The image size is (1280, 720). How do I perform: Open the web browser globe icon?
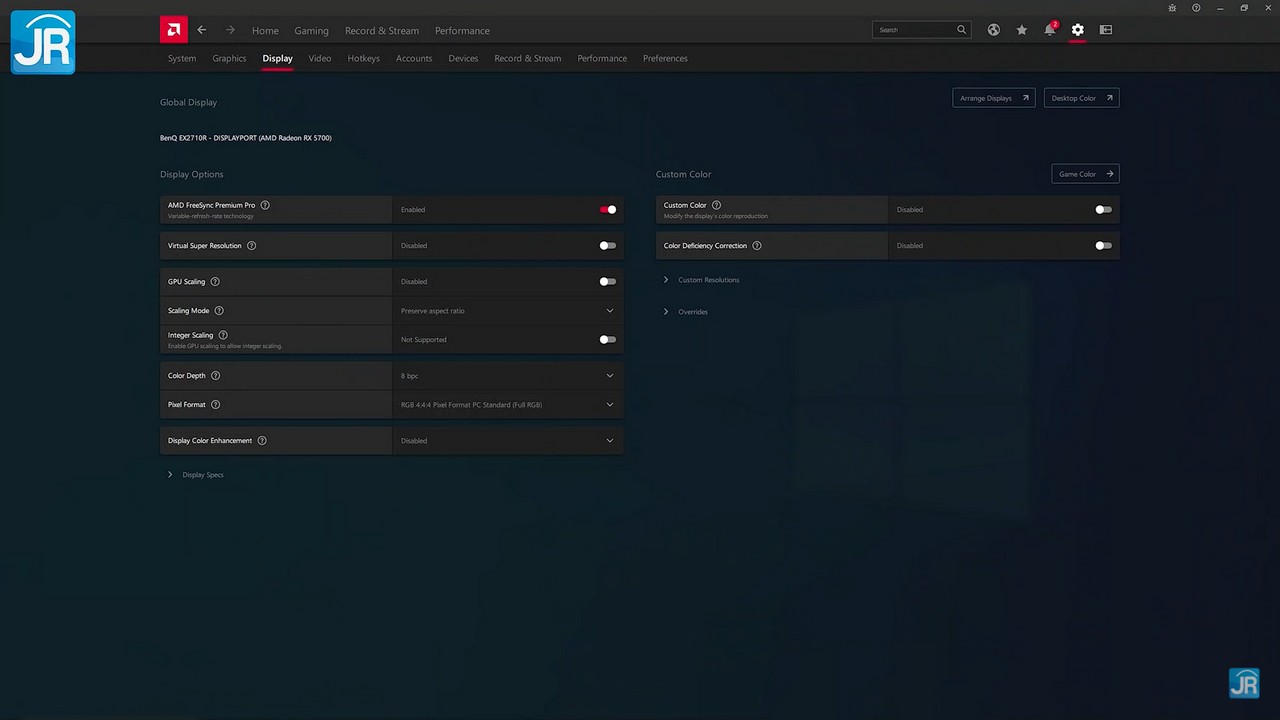pos(993,30)
